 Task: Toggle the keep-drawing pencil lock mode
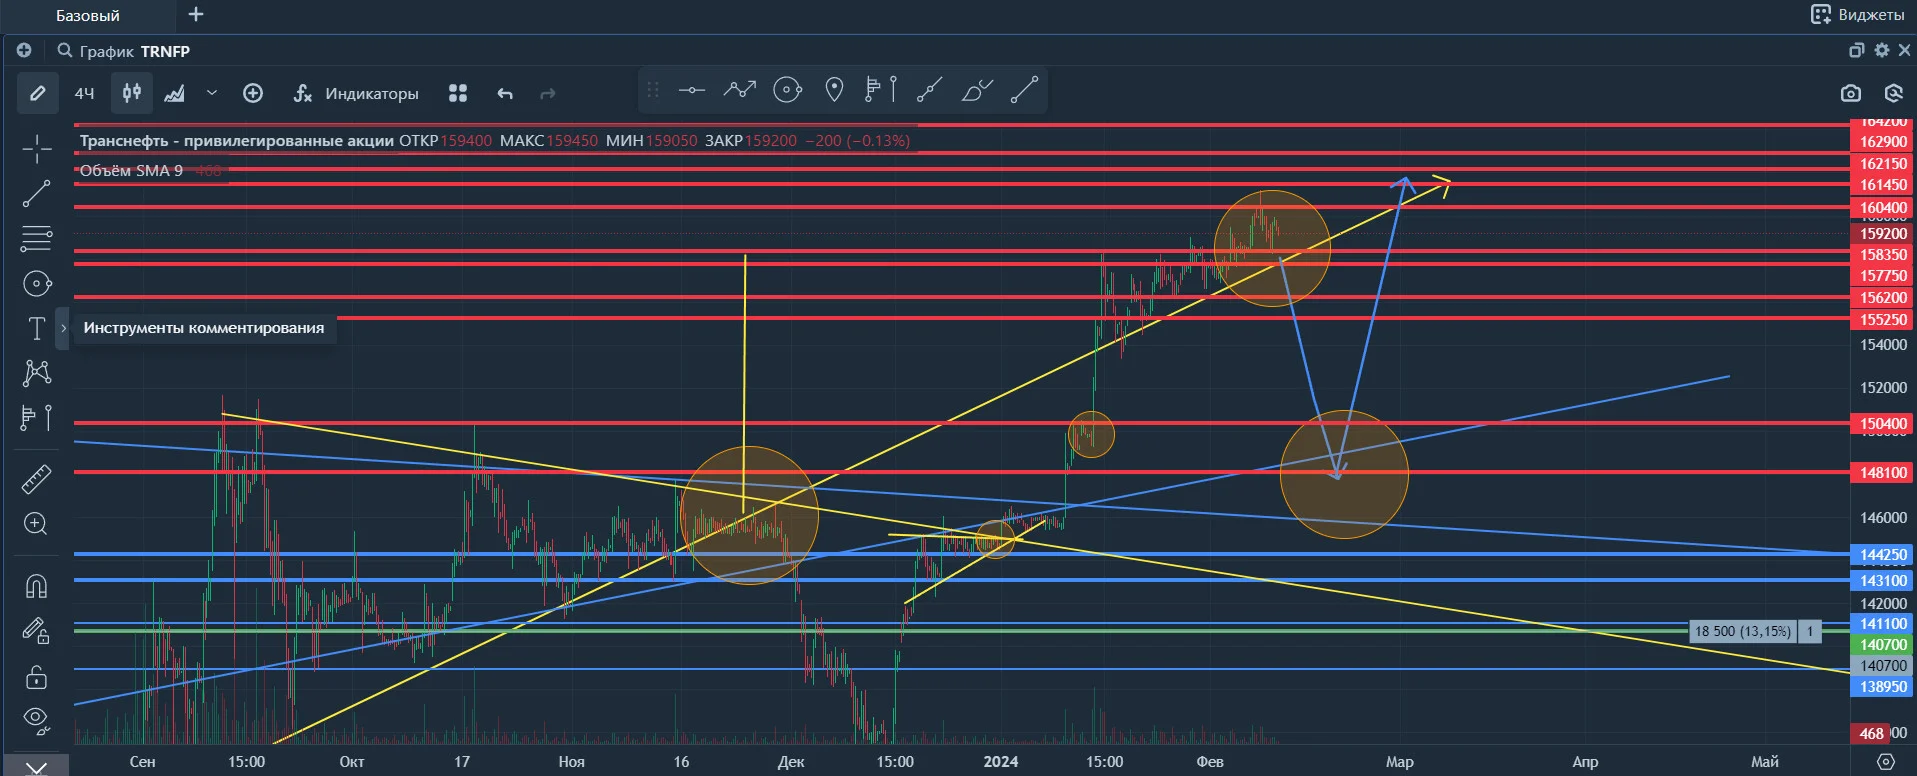point(37,630)
